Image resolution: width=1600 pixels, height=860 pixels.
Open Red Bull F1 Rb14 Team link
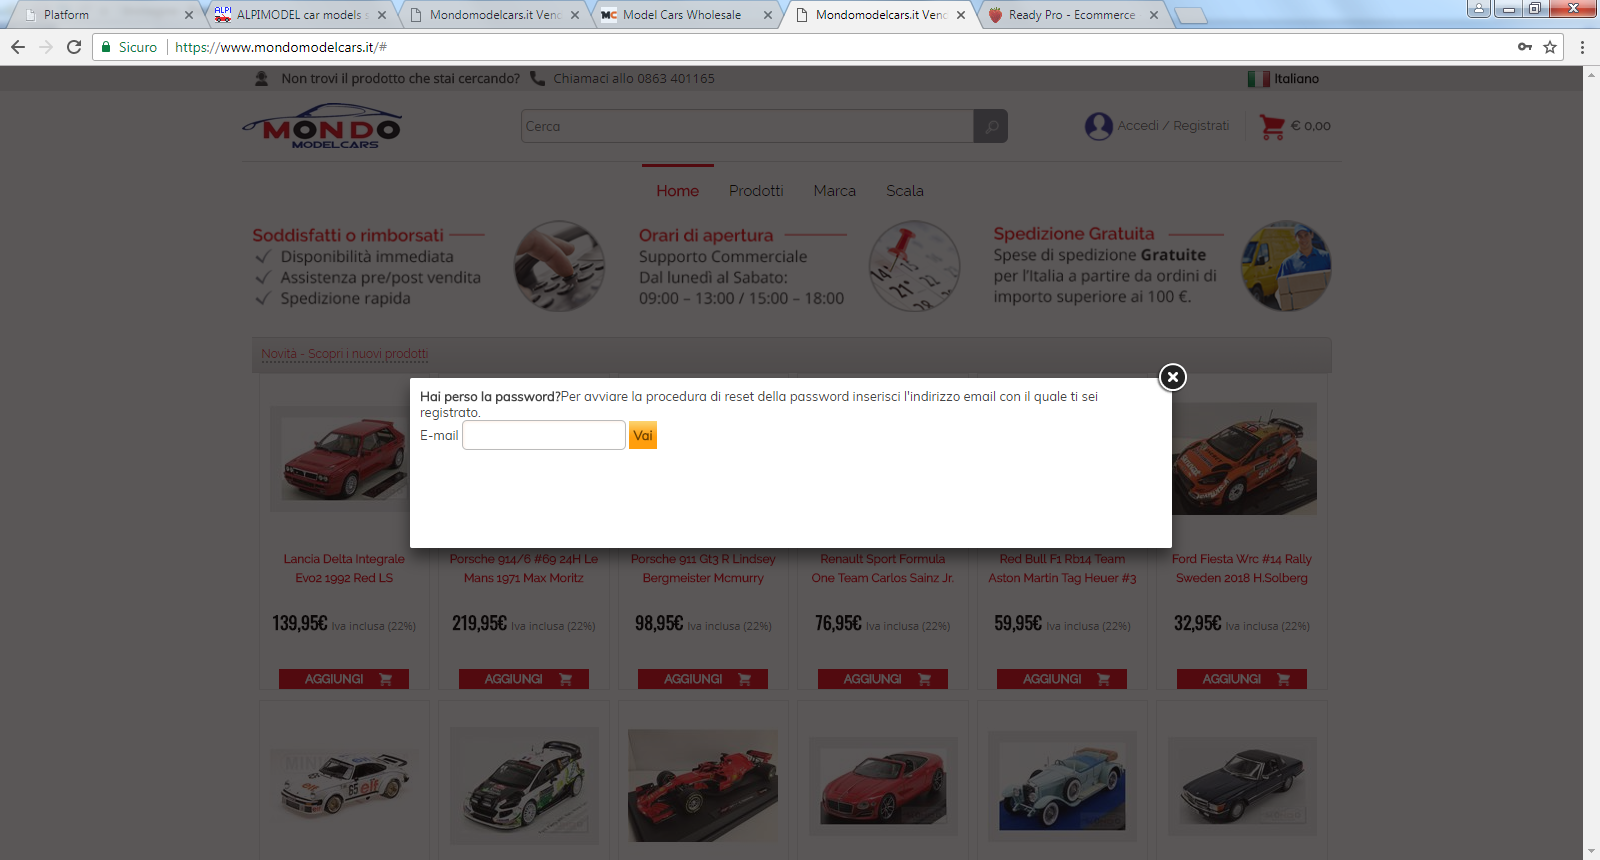[x=1062, y=568]
